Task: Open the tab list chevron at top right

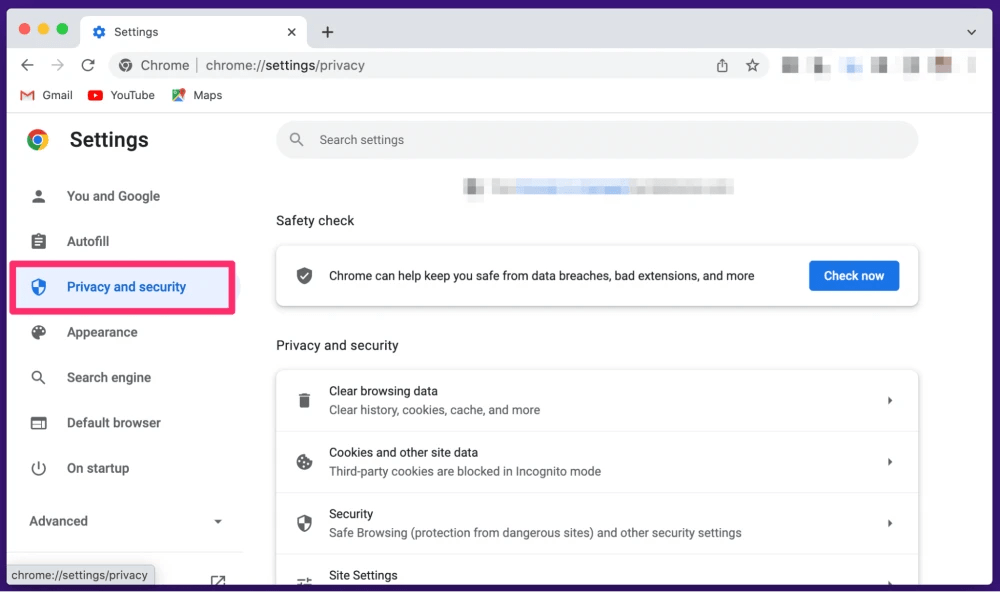Action: (970, 31)
